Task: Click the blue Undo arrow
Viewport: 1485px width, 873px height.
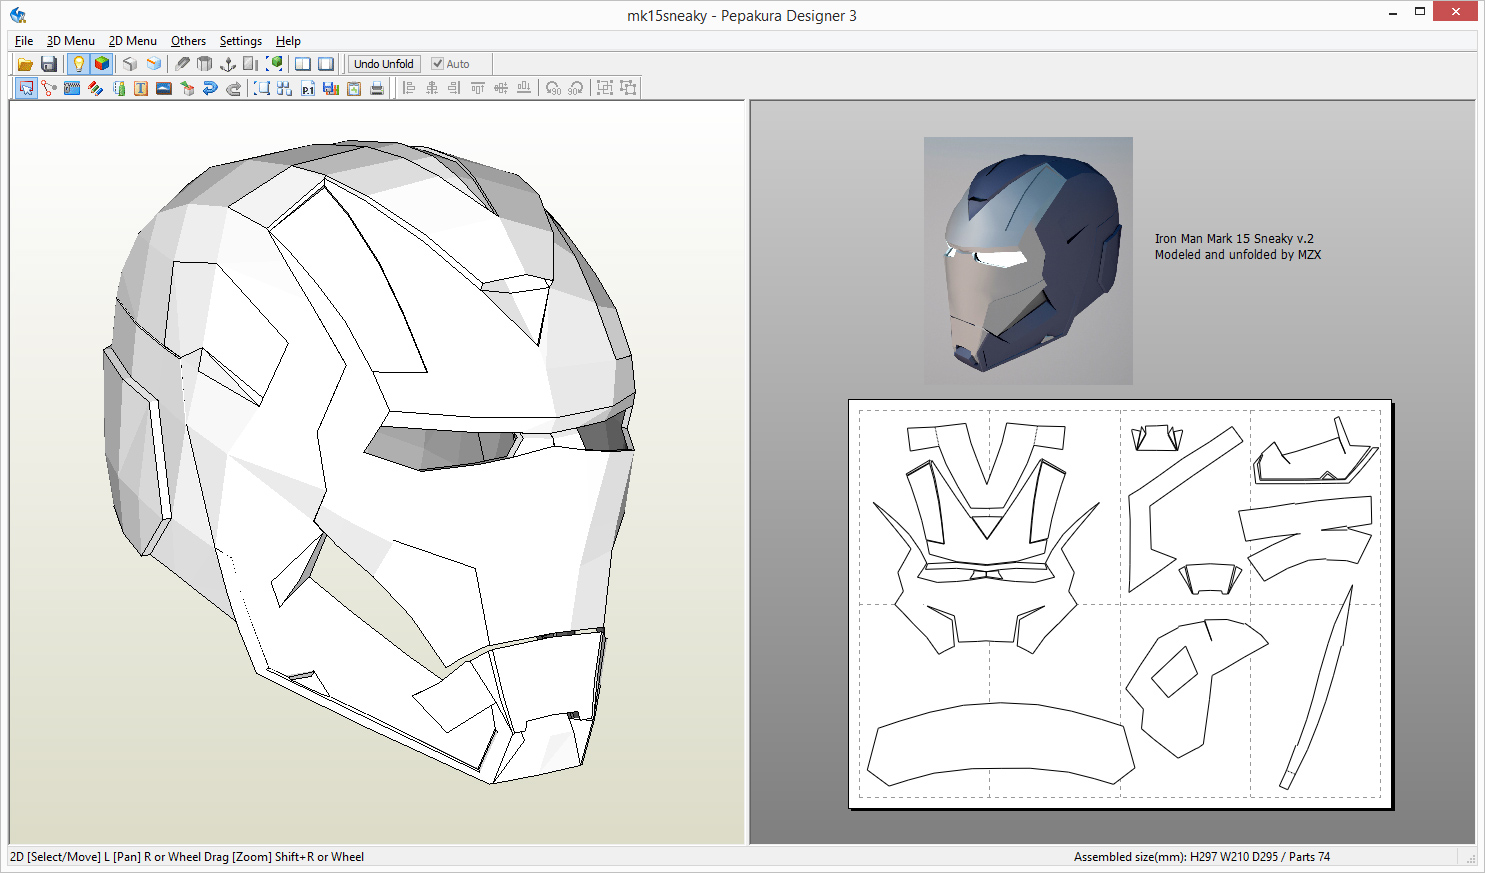Action: pos(210,88)
